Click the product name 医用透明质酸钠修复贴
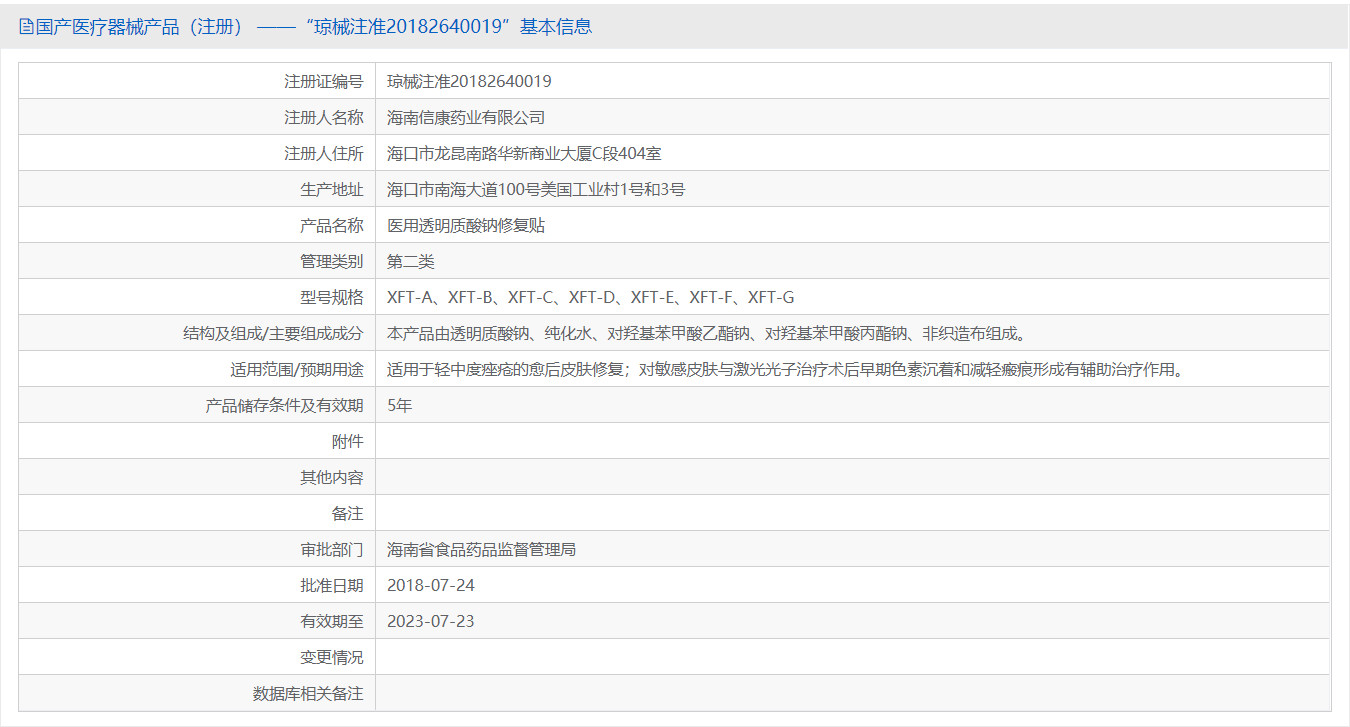This screenshot has height=727, width=1350. coord(466,225)
